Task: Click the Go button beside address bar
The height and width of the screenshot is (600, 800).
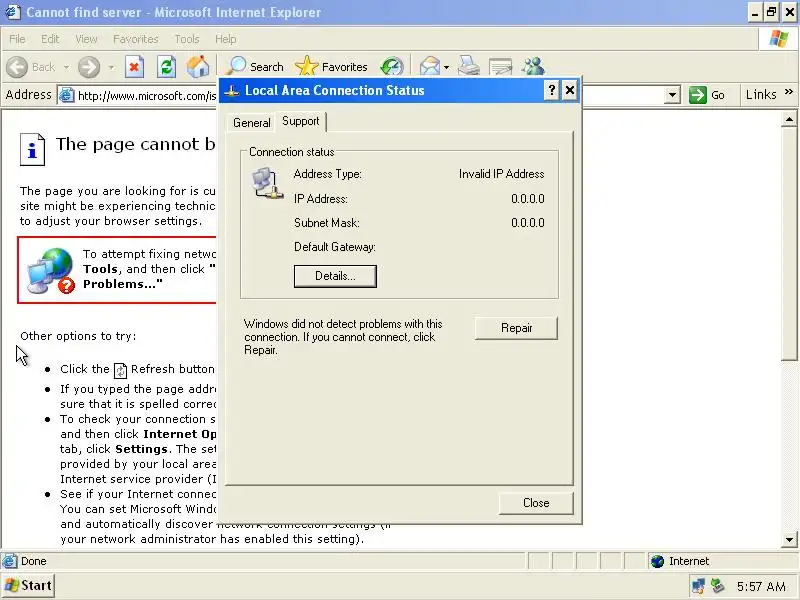Action: pyautogui.click(x=707, y=95)
